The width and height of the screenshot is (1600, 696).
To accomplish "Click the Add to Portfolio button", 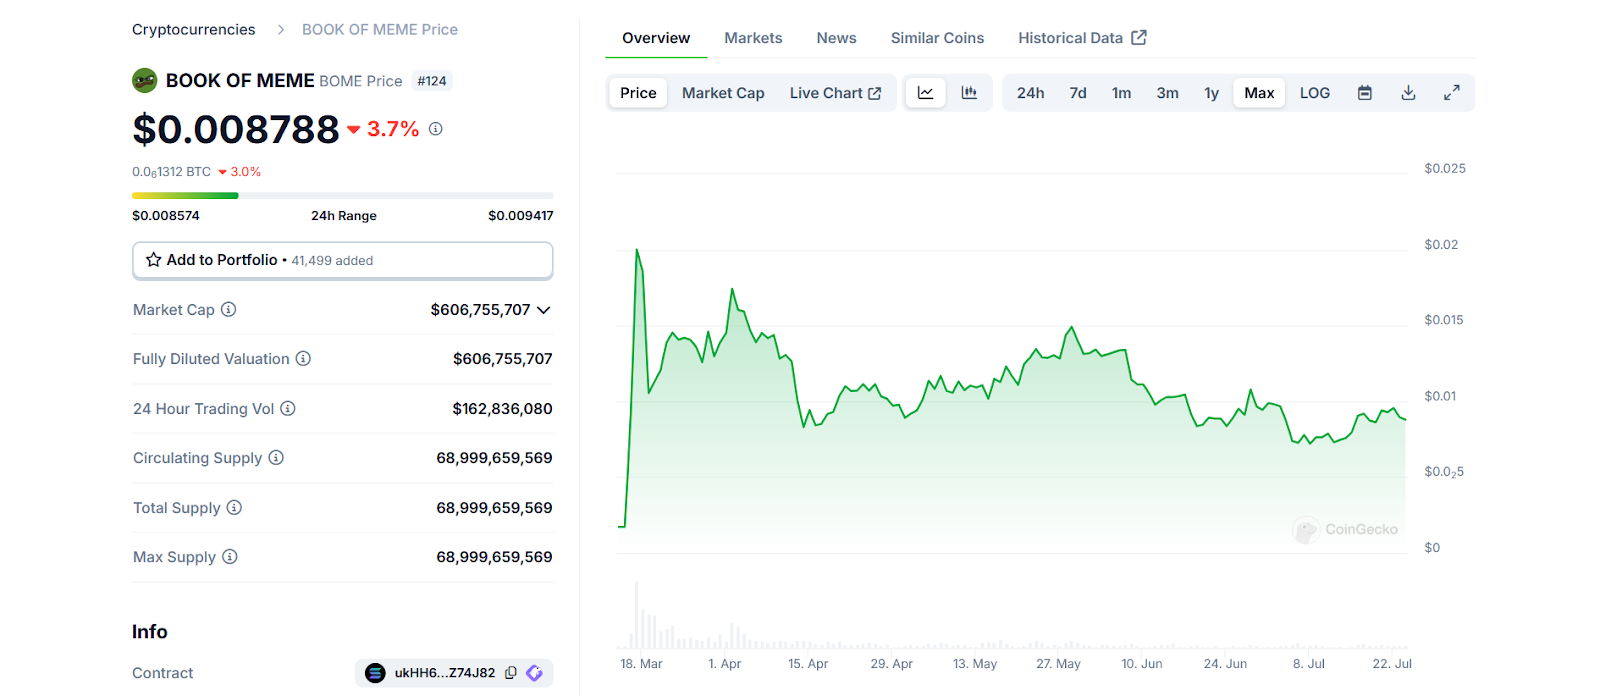I will pyautogui.click(x=343, y=260).
